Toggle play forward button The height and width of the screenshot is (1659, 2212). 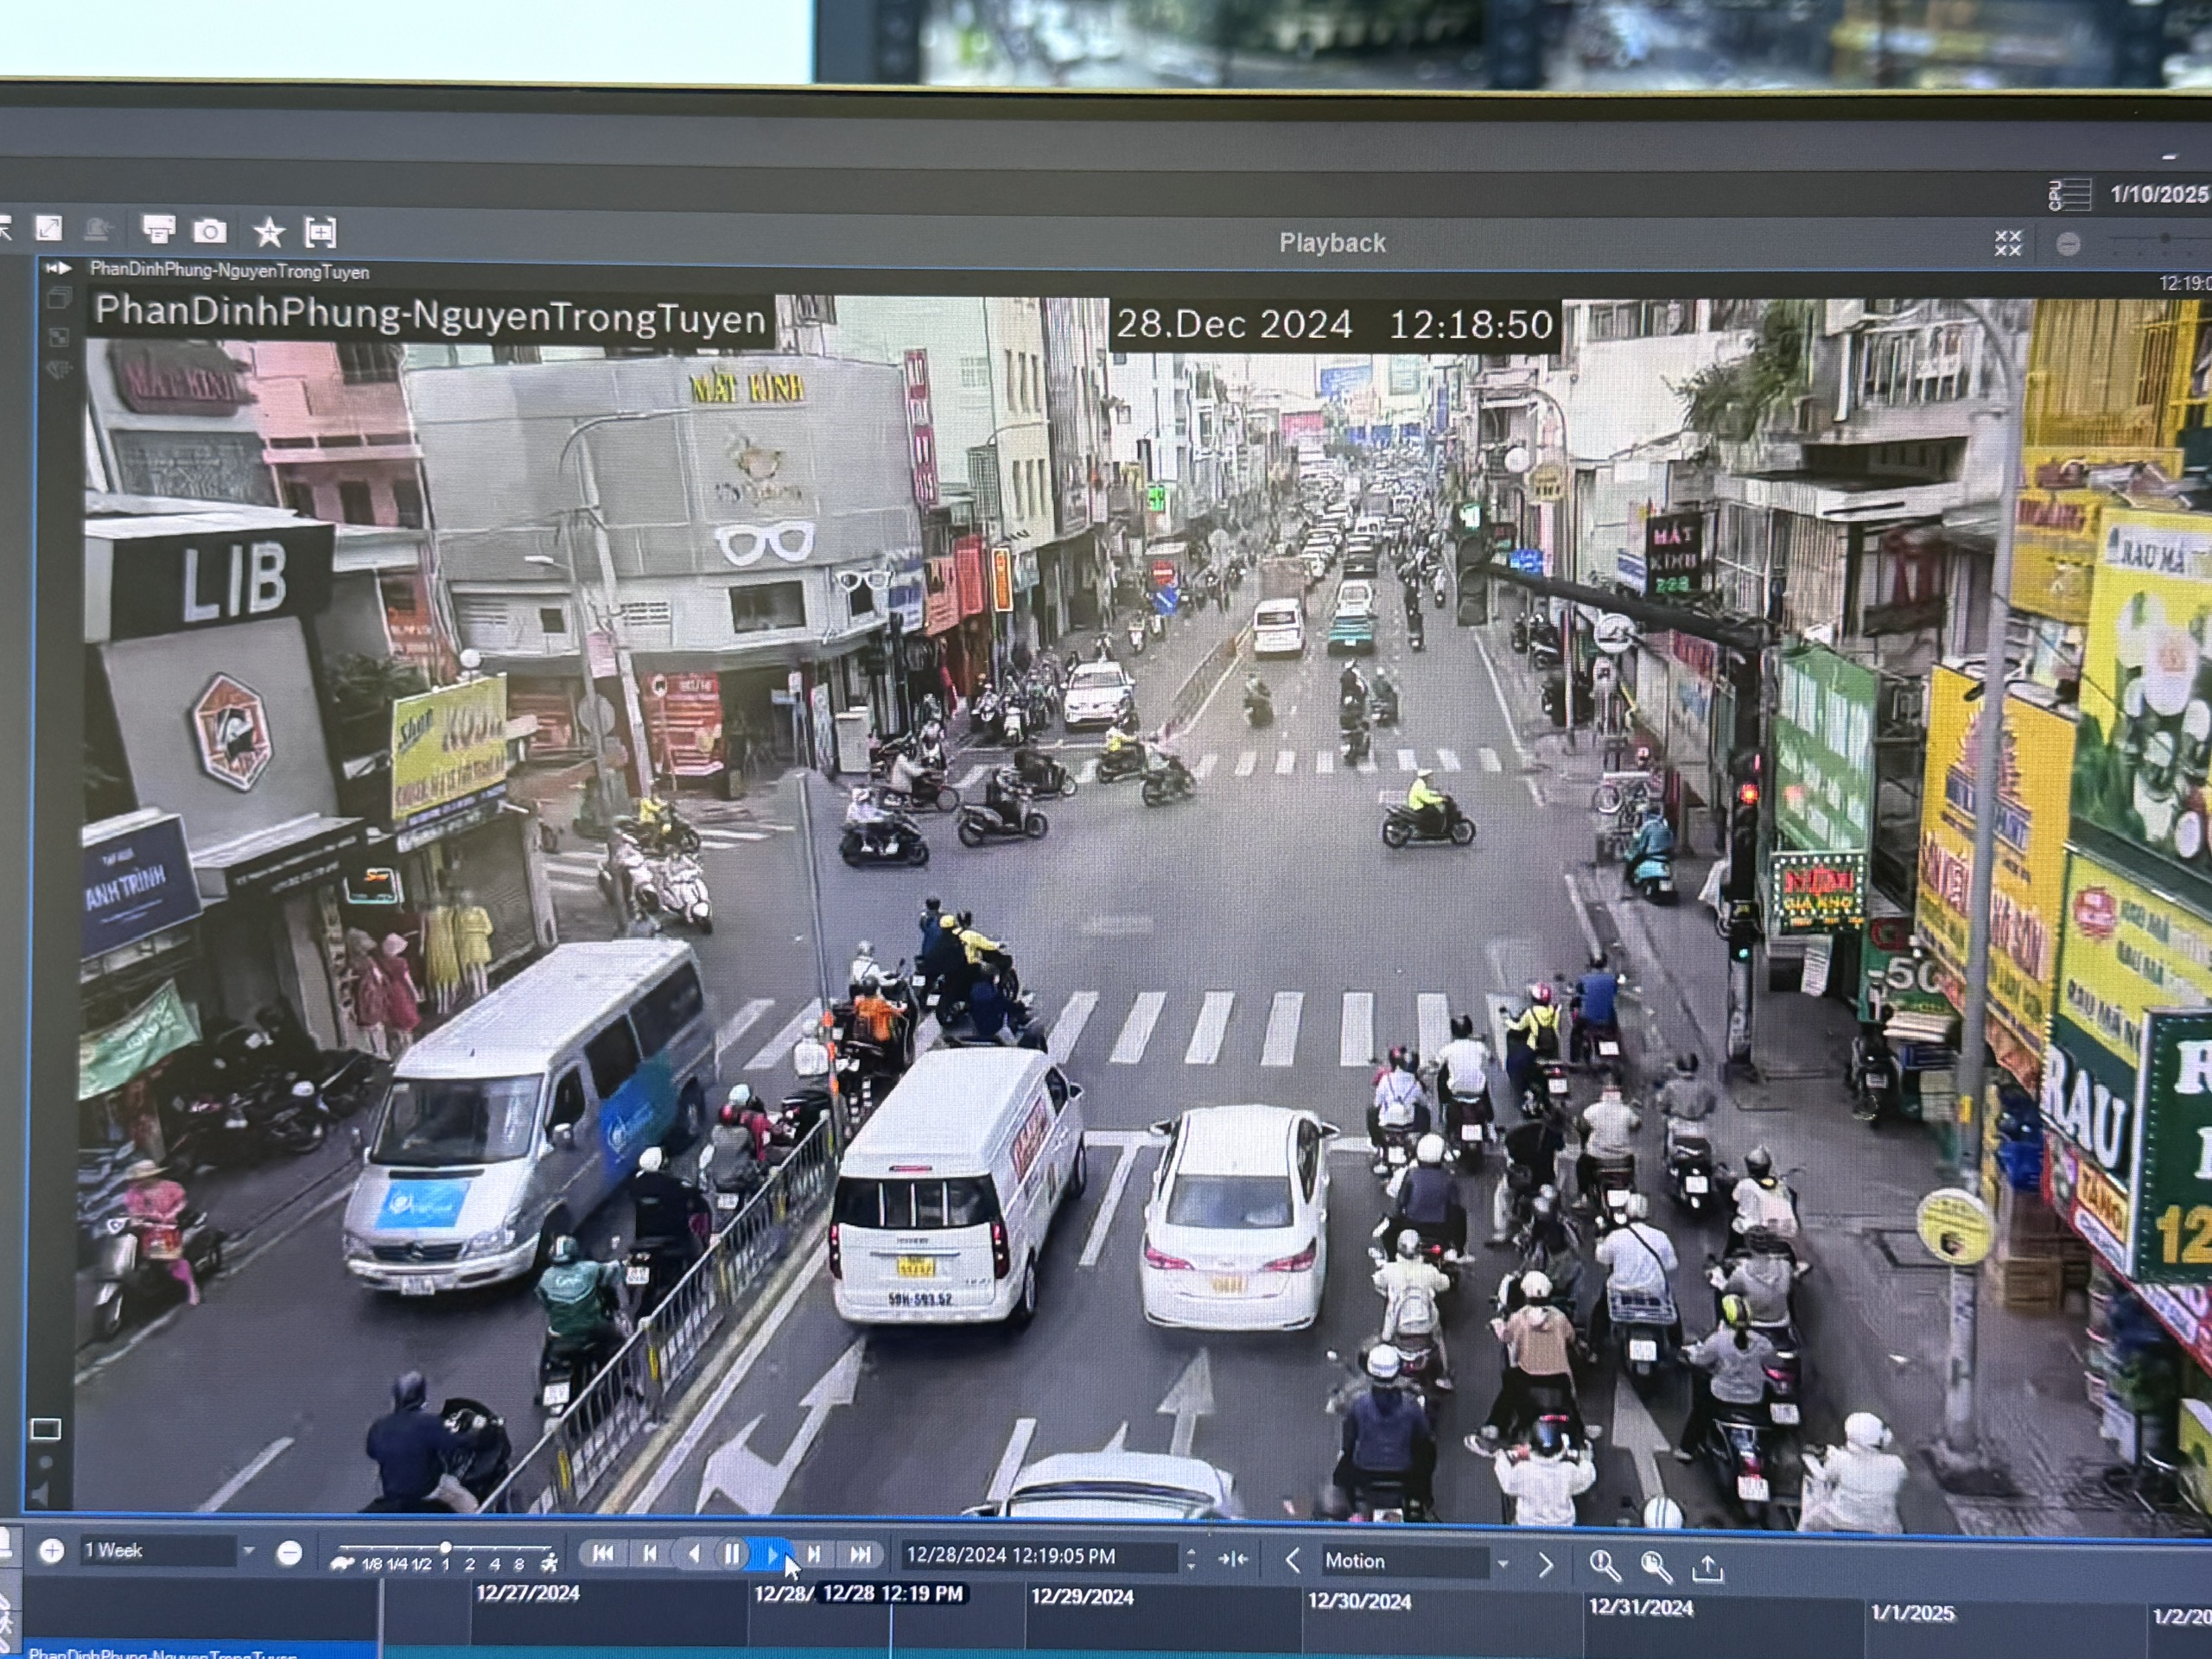coord(772,1555)
